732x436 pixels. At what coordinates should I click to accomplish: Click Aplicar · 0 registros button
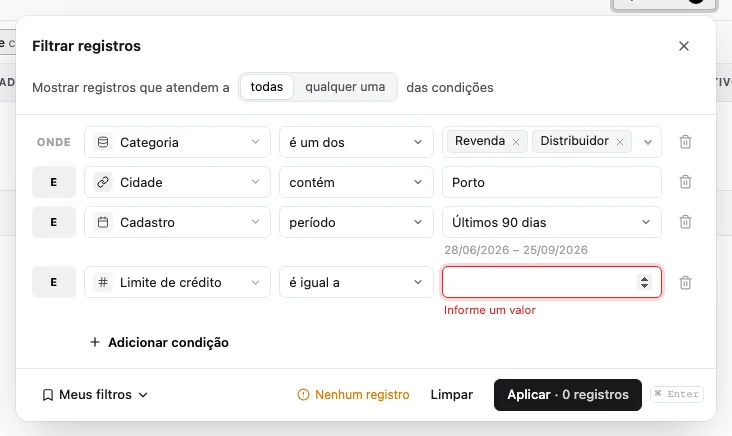(568, 395)
